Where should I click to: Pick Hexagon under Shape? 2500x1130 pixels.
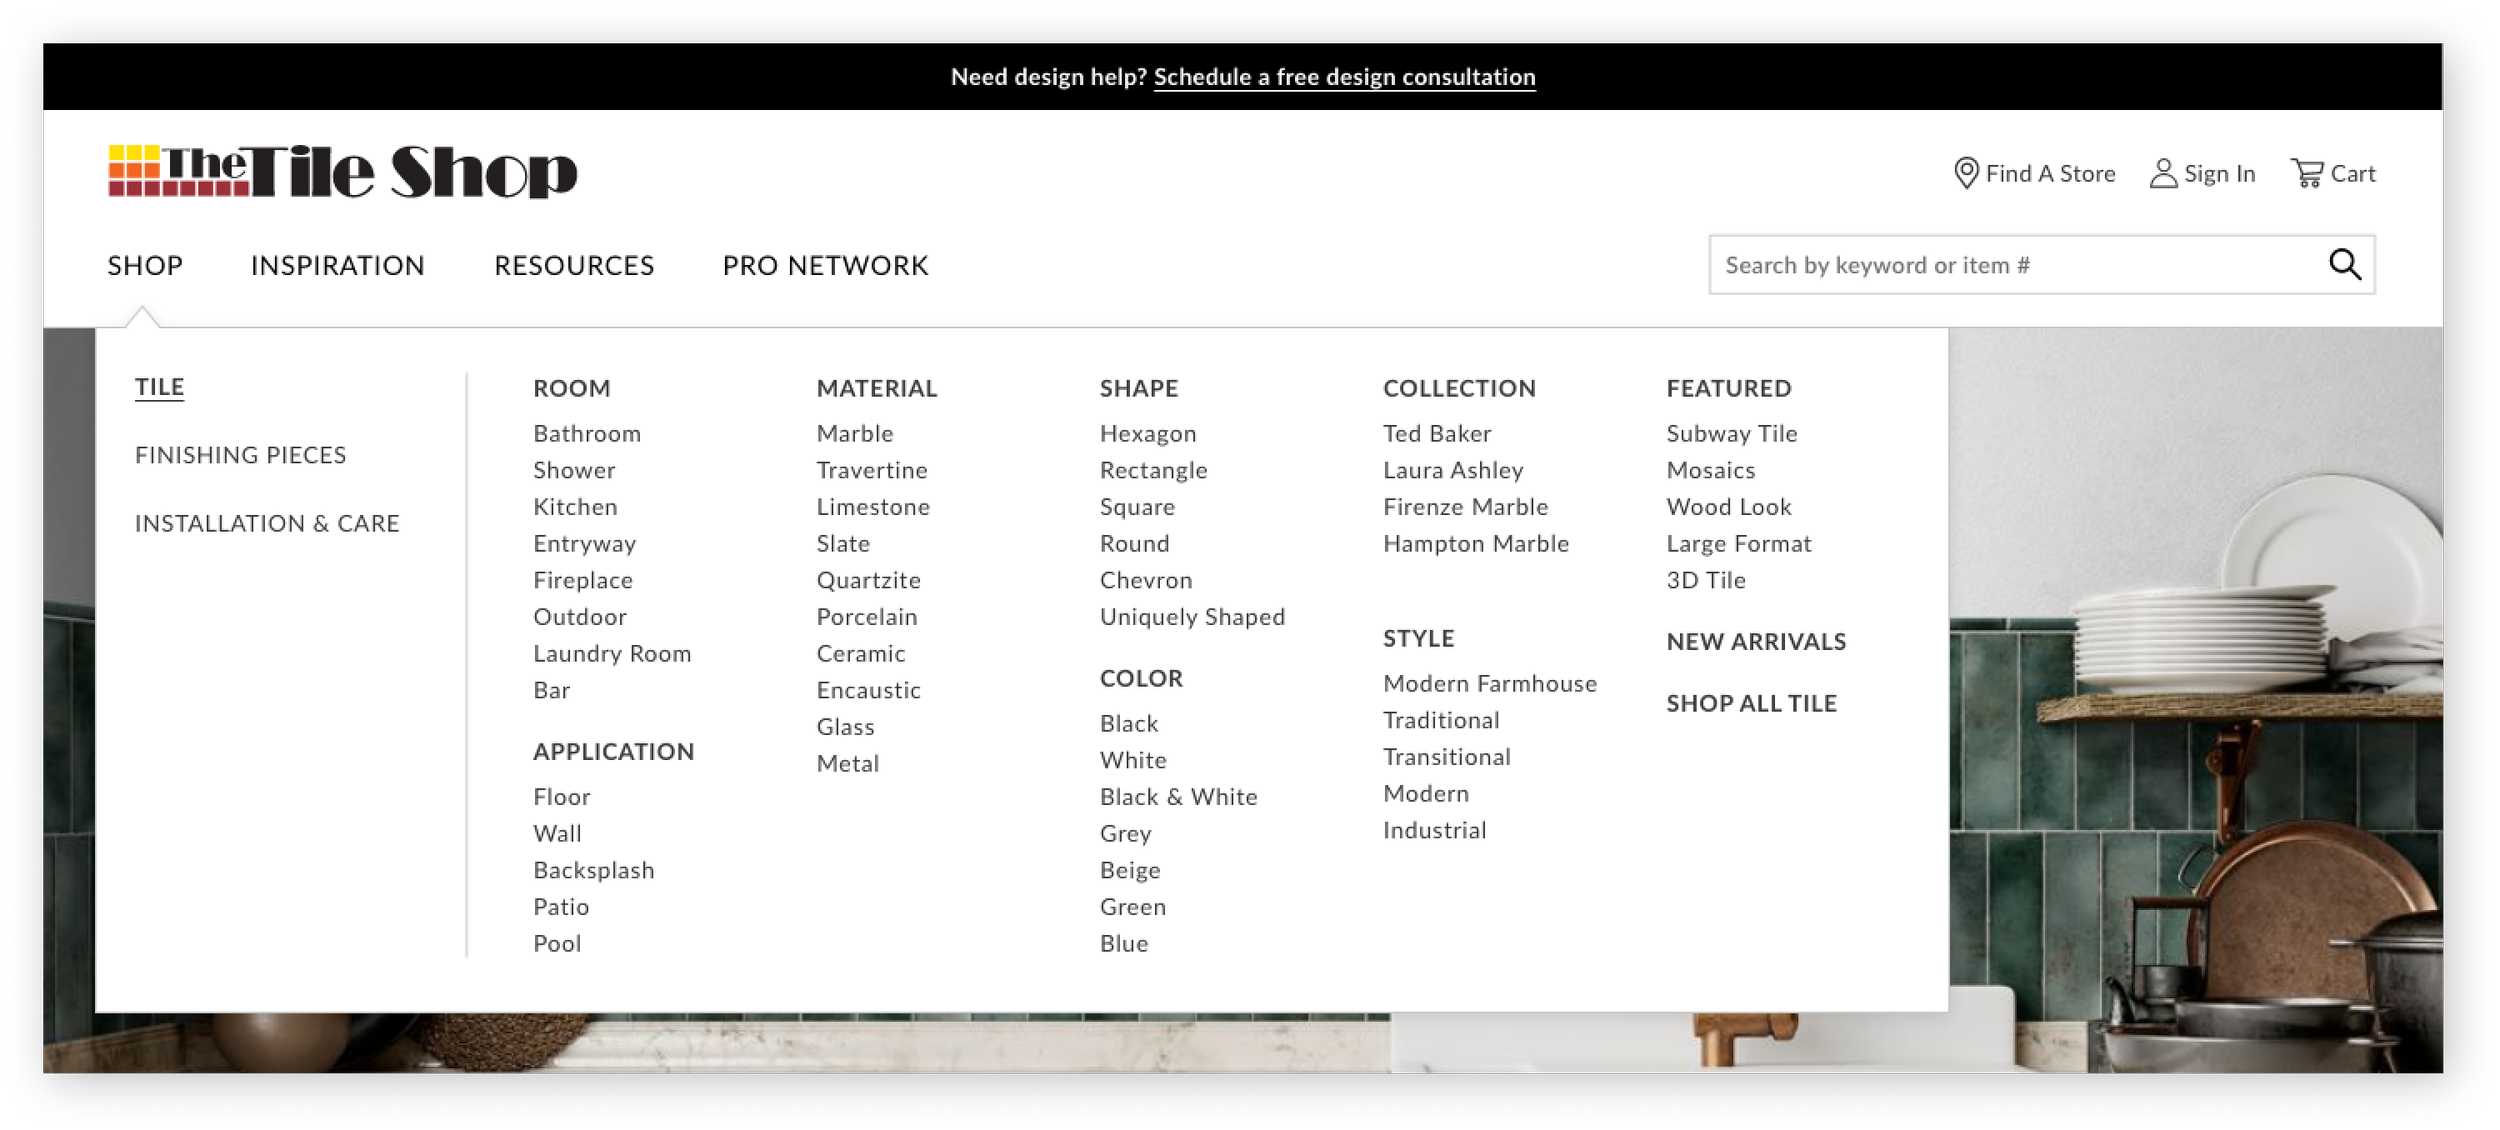tap(1147, 433)
